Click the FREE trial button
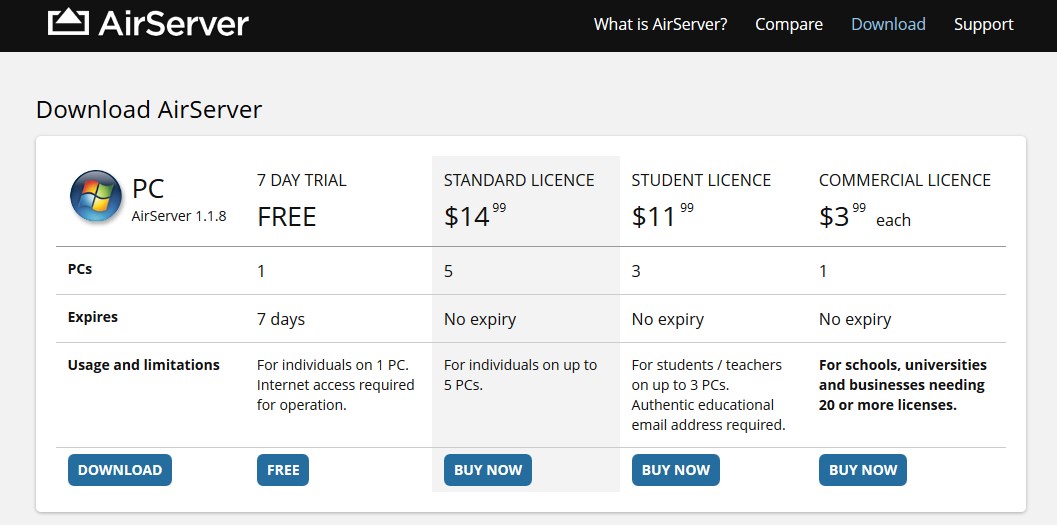The width and height of the screenshot is (1057, 525). 283,470
